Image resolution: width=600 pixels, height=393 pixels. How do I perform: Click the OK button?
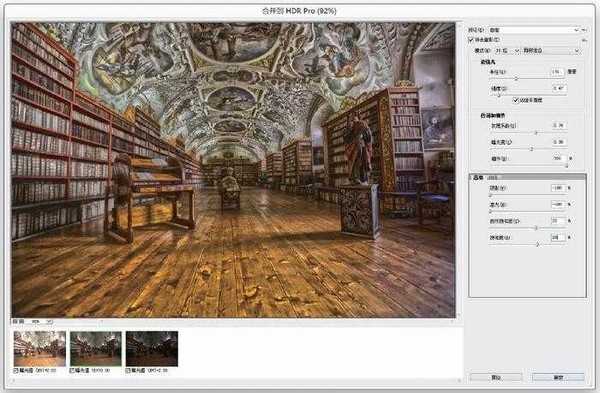558,377
